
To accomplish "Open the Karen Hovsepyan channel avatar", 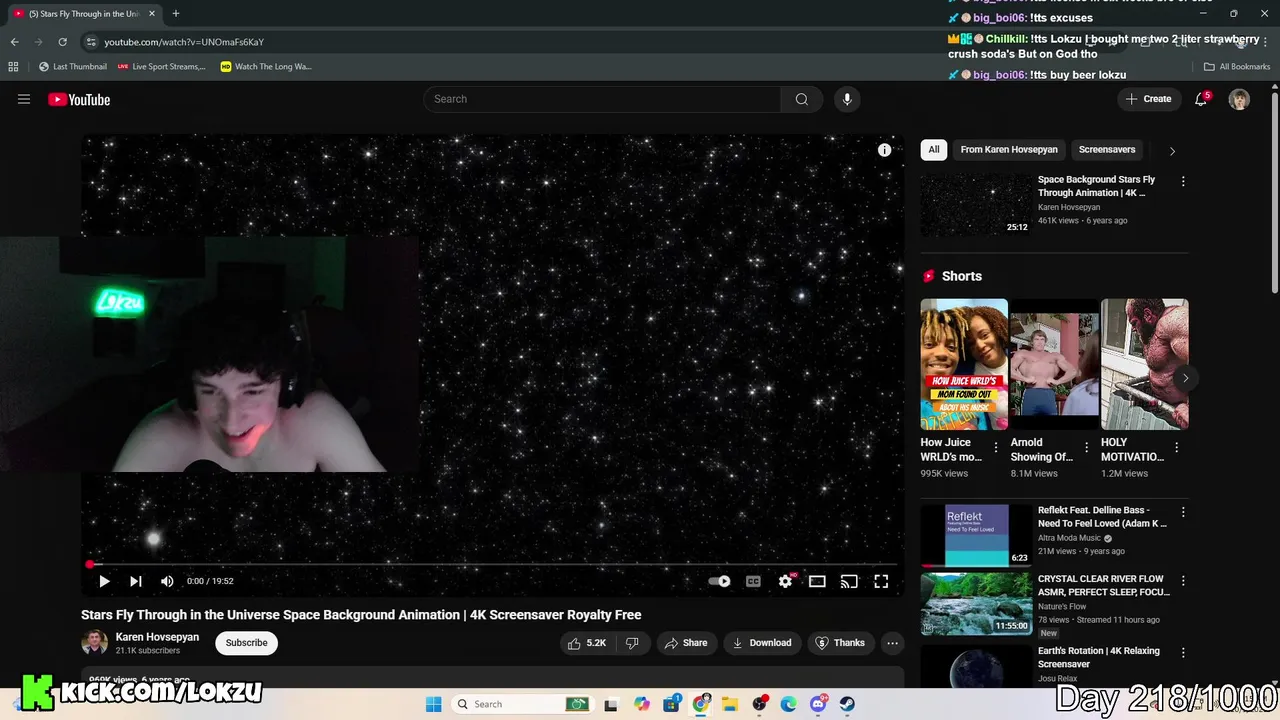I will click(x=94, y=643).
